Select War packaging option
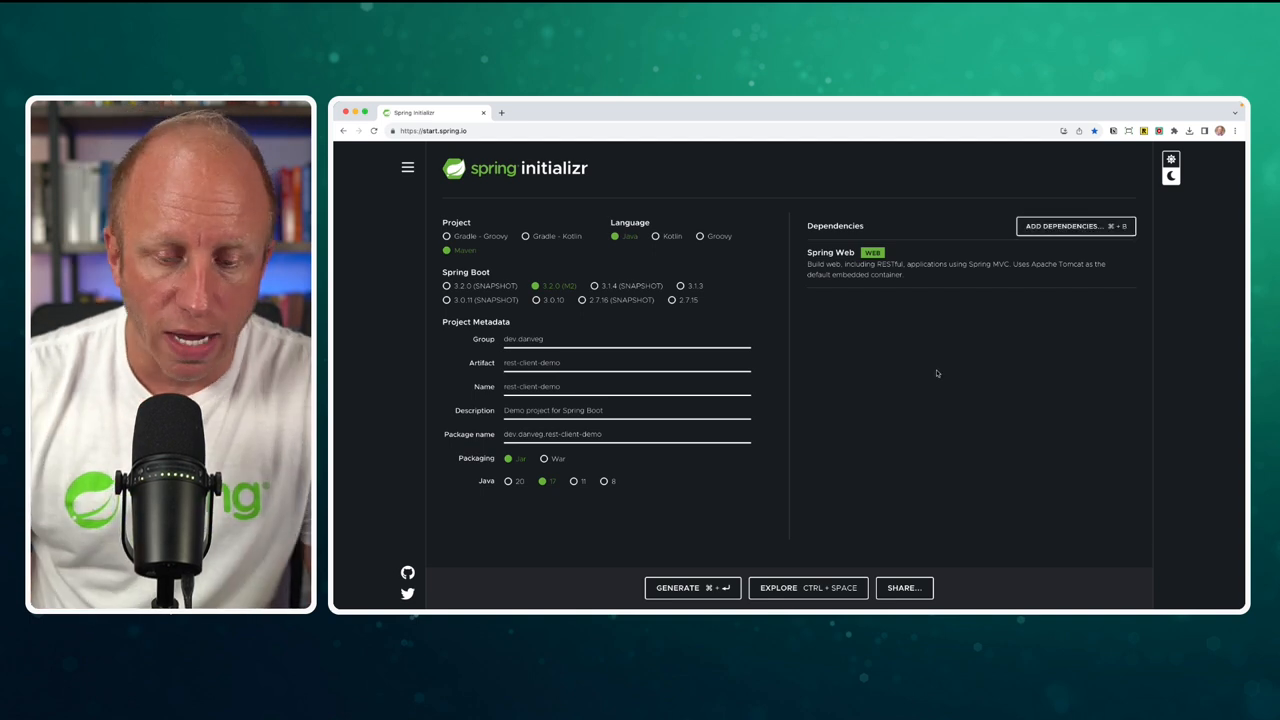The width and height of the screenshot is (1280, 720). [553, 459]
